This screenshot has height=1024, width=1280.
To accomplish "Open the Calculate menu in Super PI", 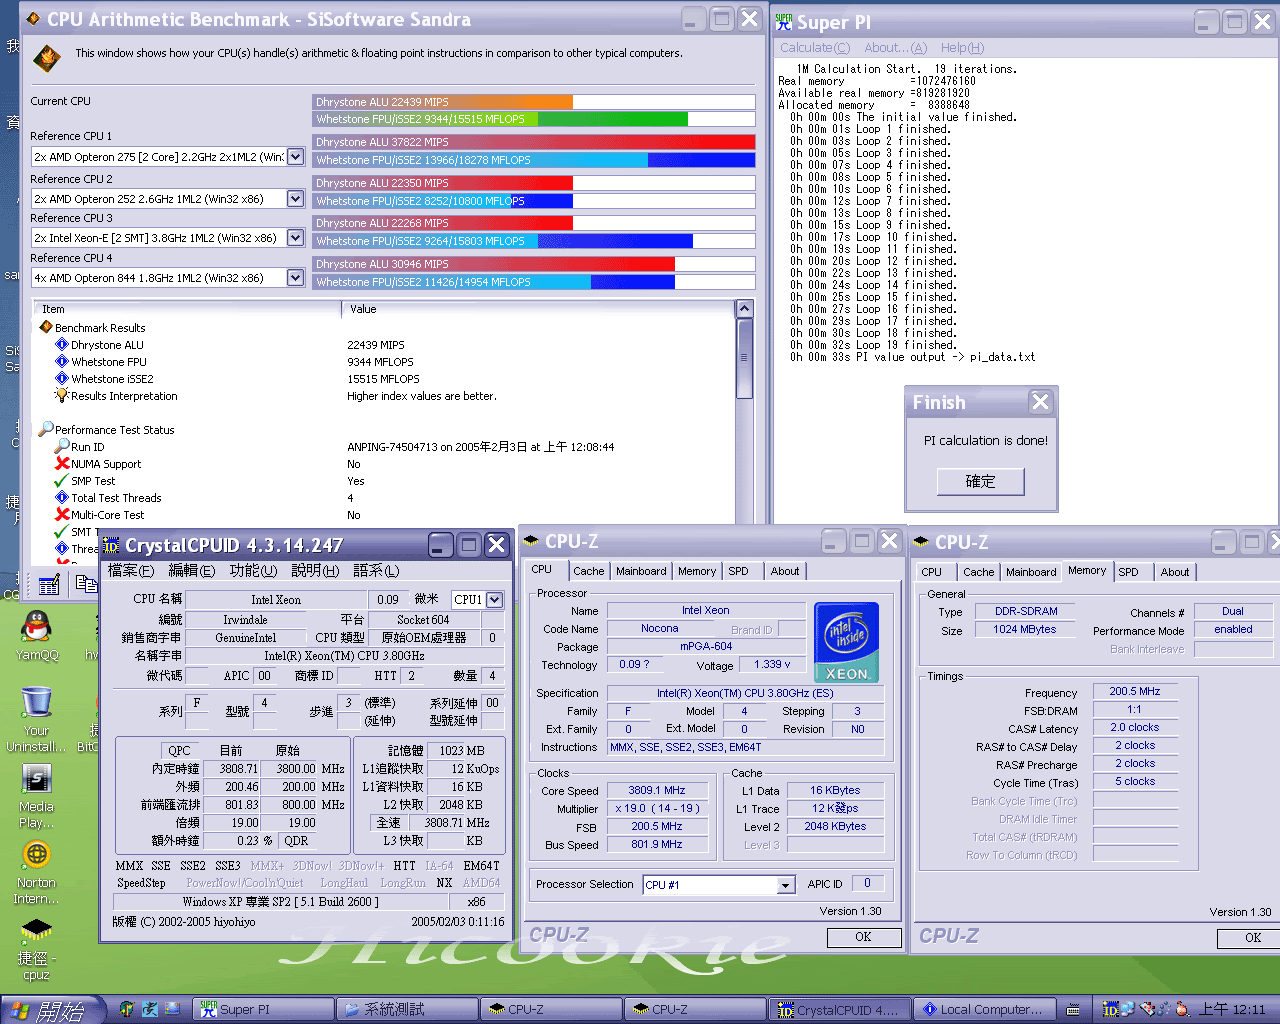I will coord(815,47).
